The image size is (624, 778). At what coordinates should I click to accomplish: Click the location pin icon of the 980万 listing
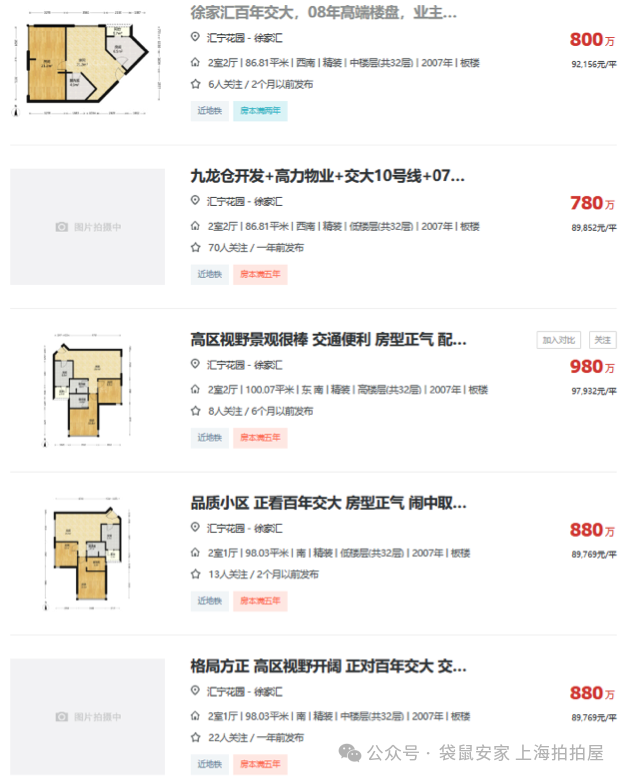195,364
